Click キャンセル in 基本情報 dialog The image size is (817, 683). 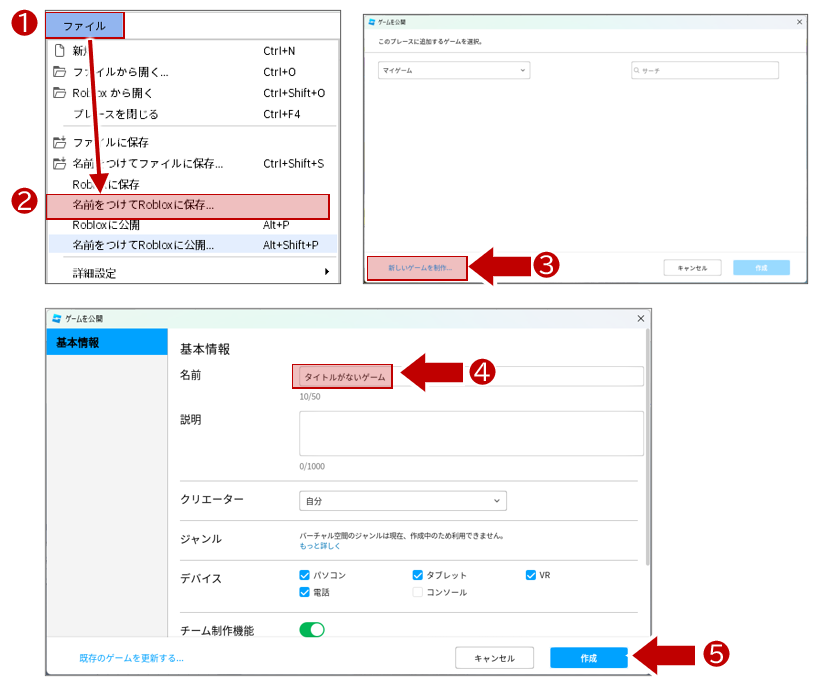494,658
